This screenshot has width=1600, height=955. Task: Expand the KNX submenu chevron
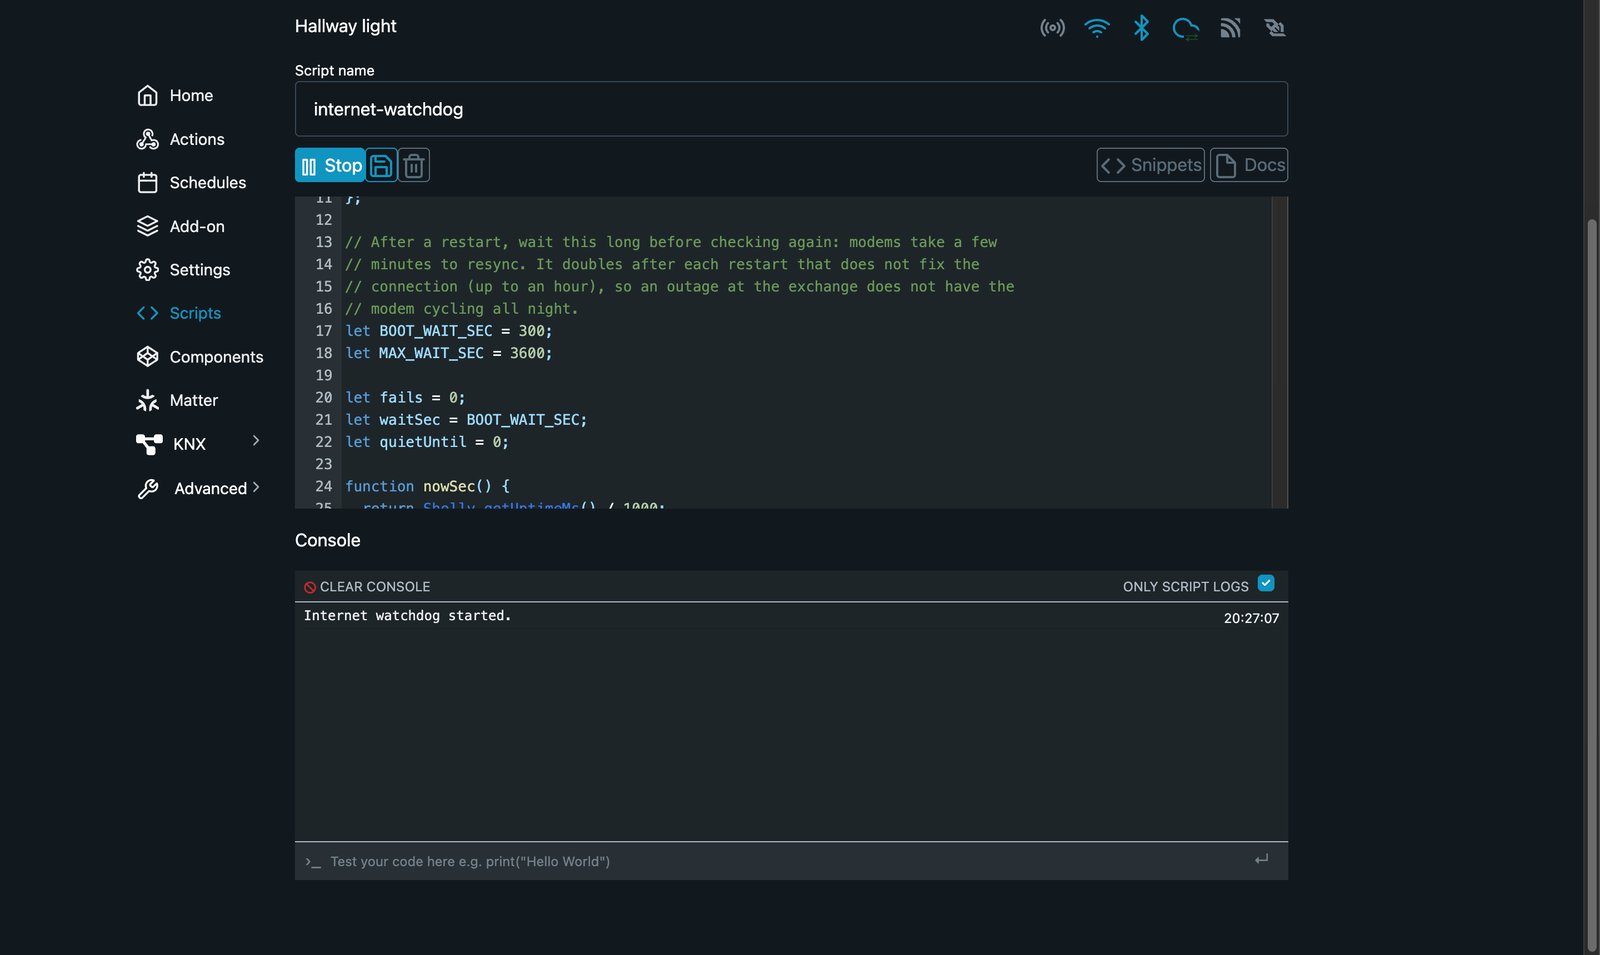[256, 441]
